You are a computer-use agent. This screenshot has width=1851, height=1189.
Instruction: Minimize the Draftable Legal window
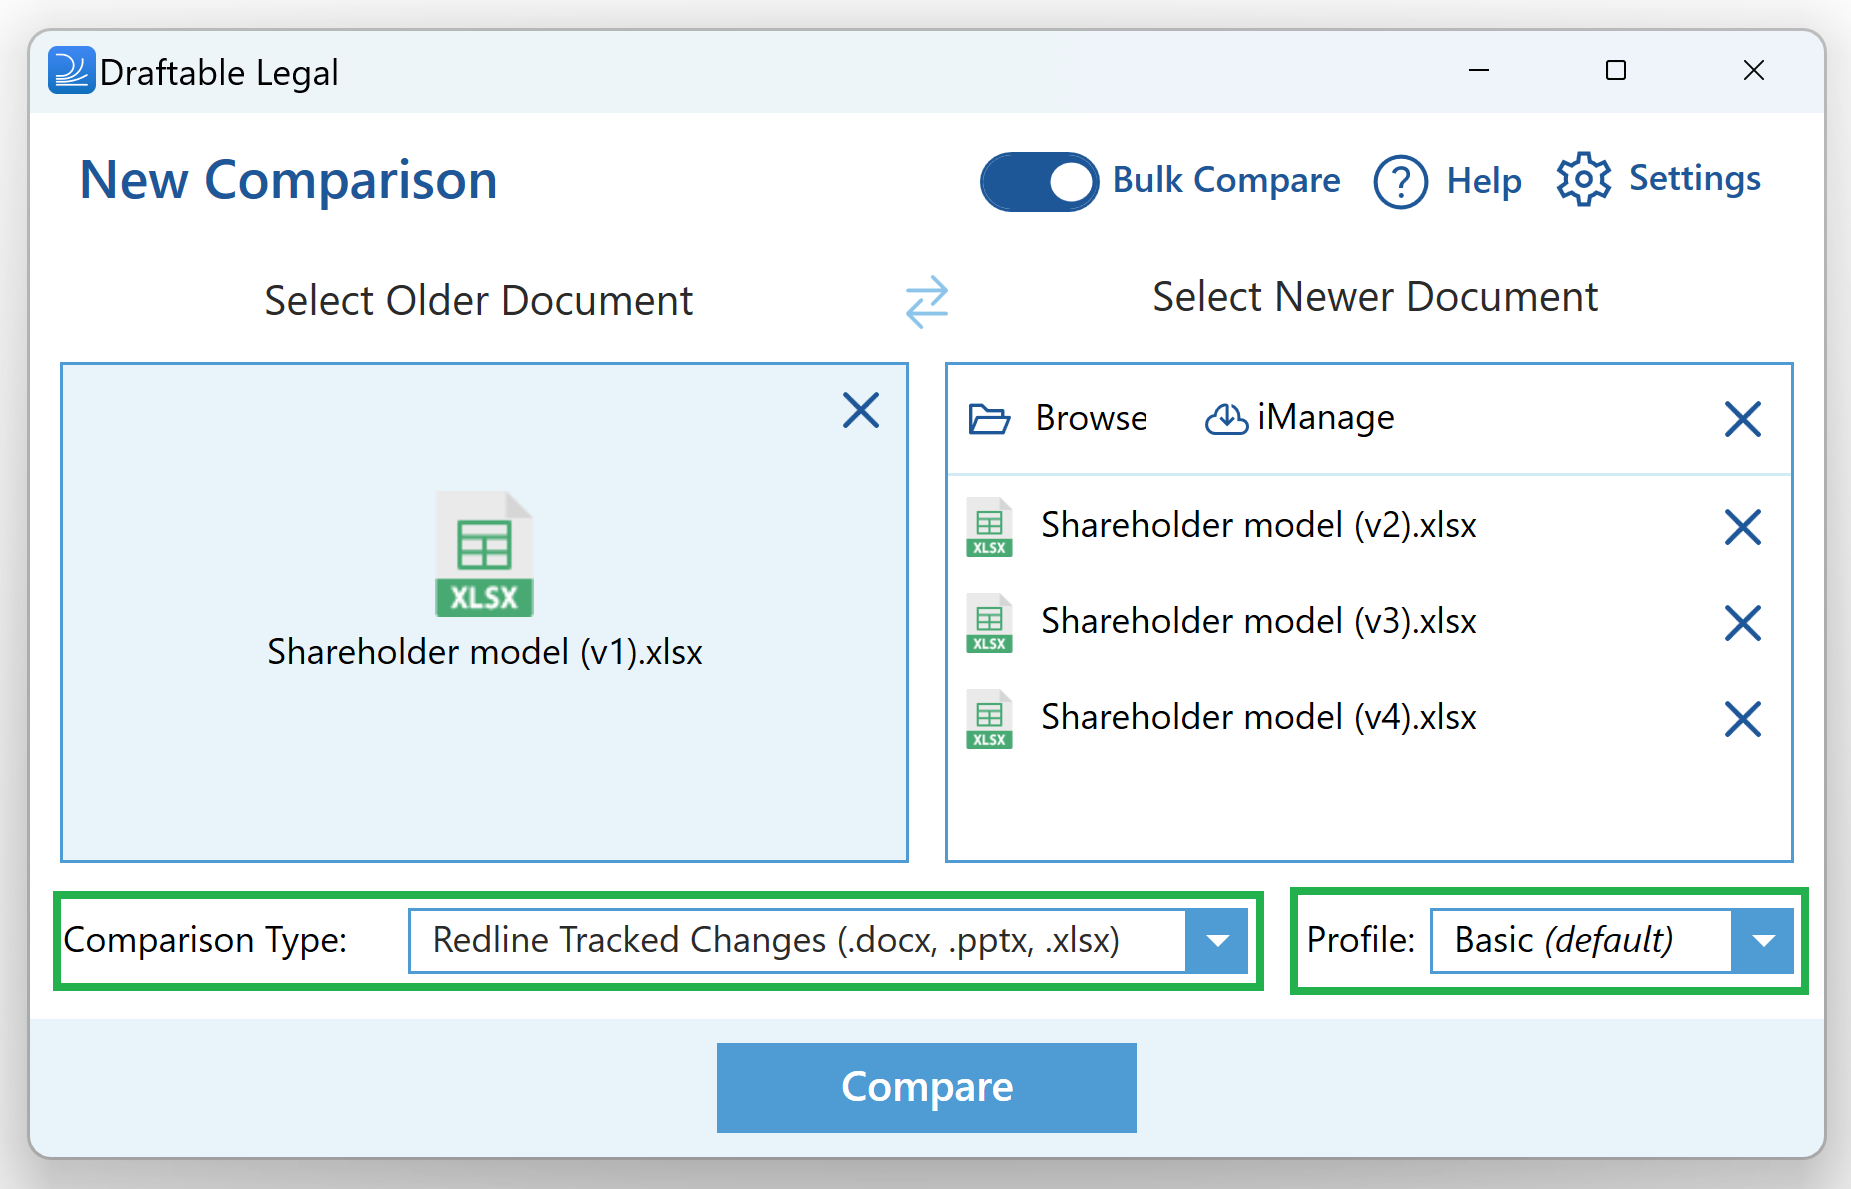click(1479, 70)
